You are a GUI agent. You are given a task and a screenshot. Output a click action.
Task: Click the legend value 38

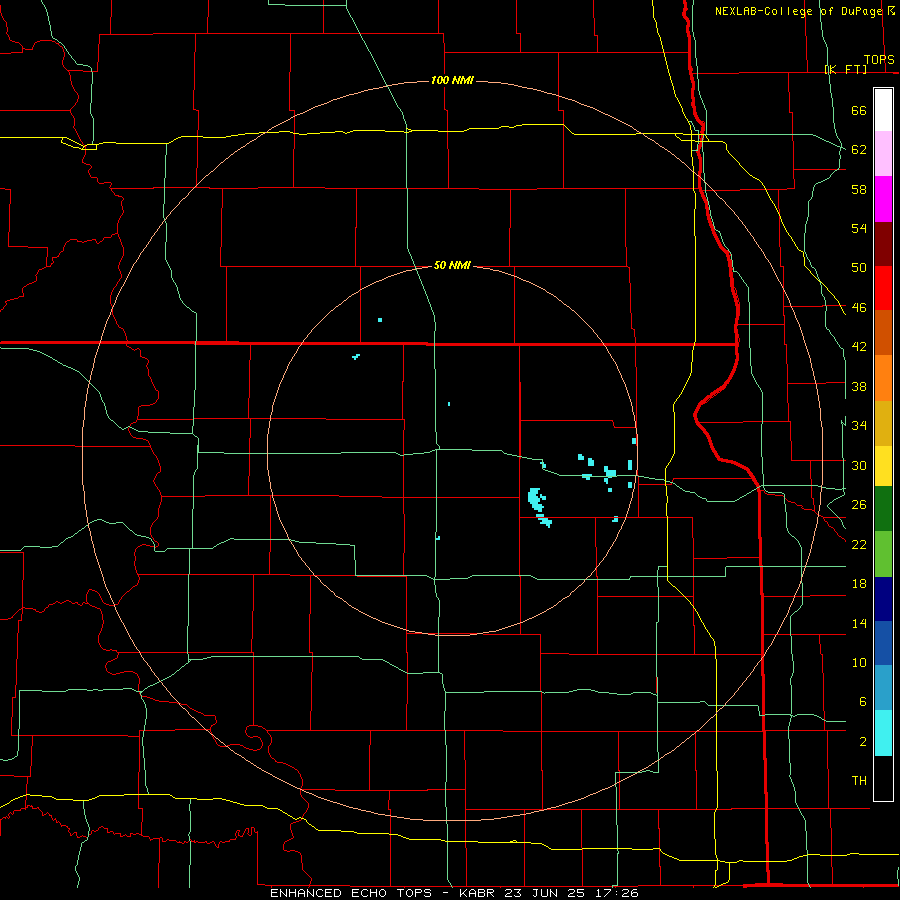point(859,386)
